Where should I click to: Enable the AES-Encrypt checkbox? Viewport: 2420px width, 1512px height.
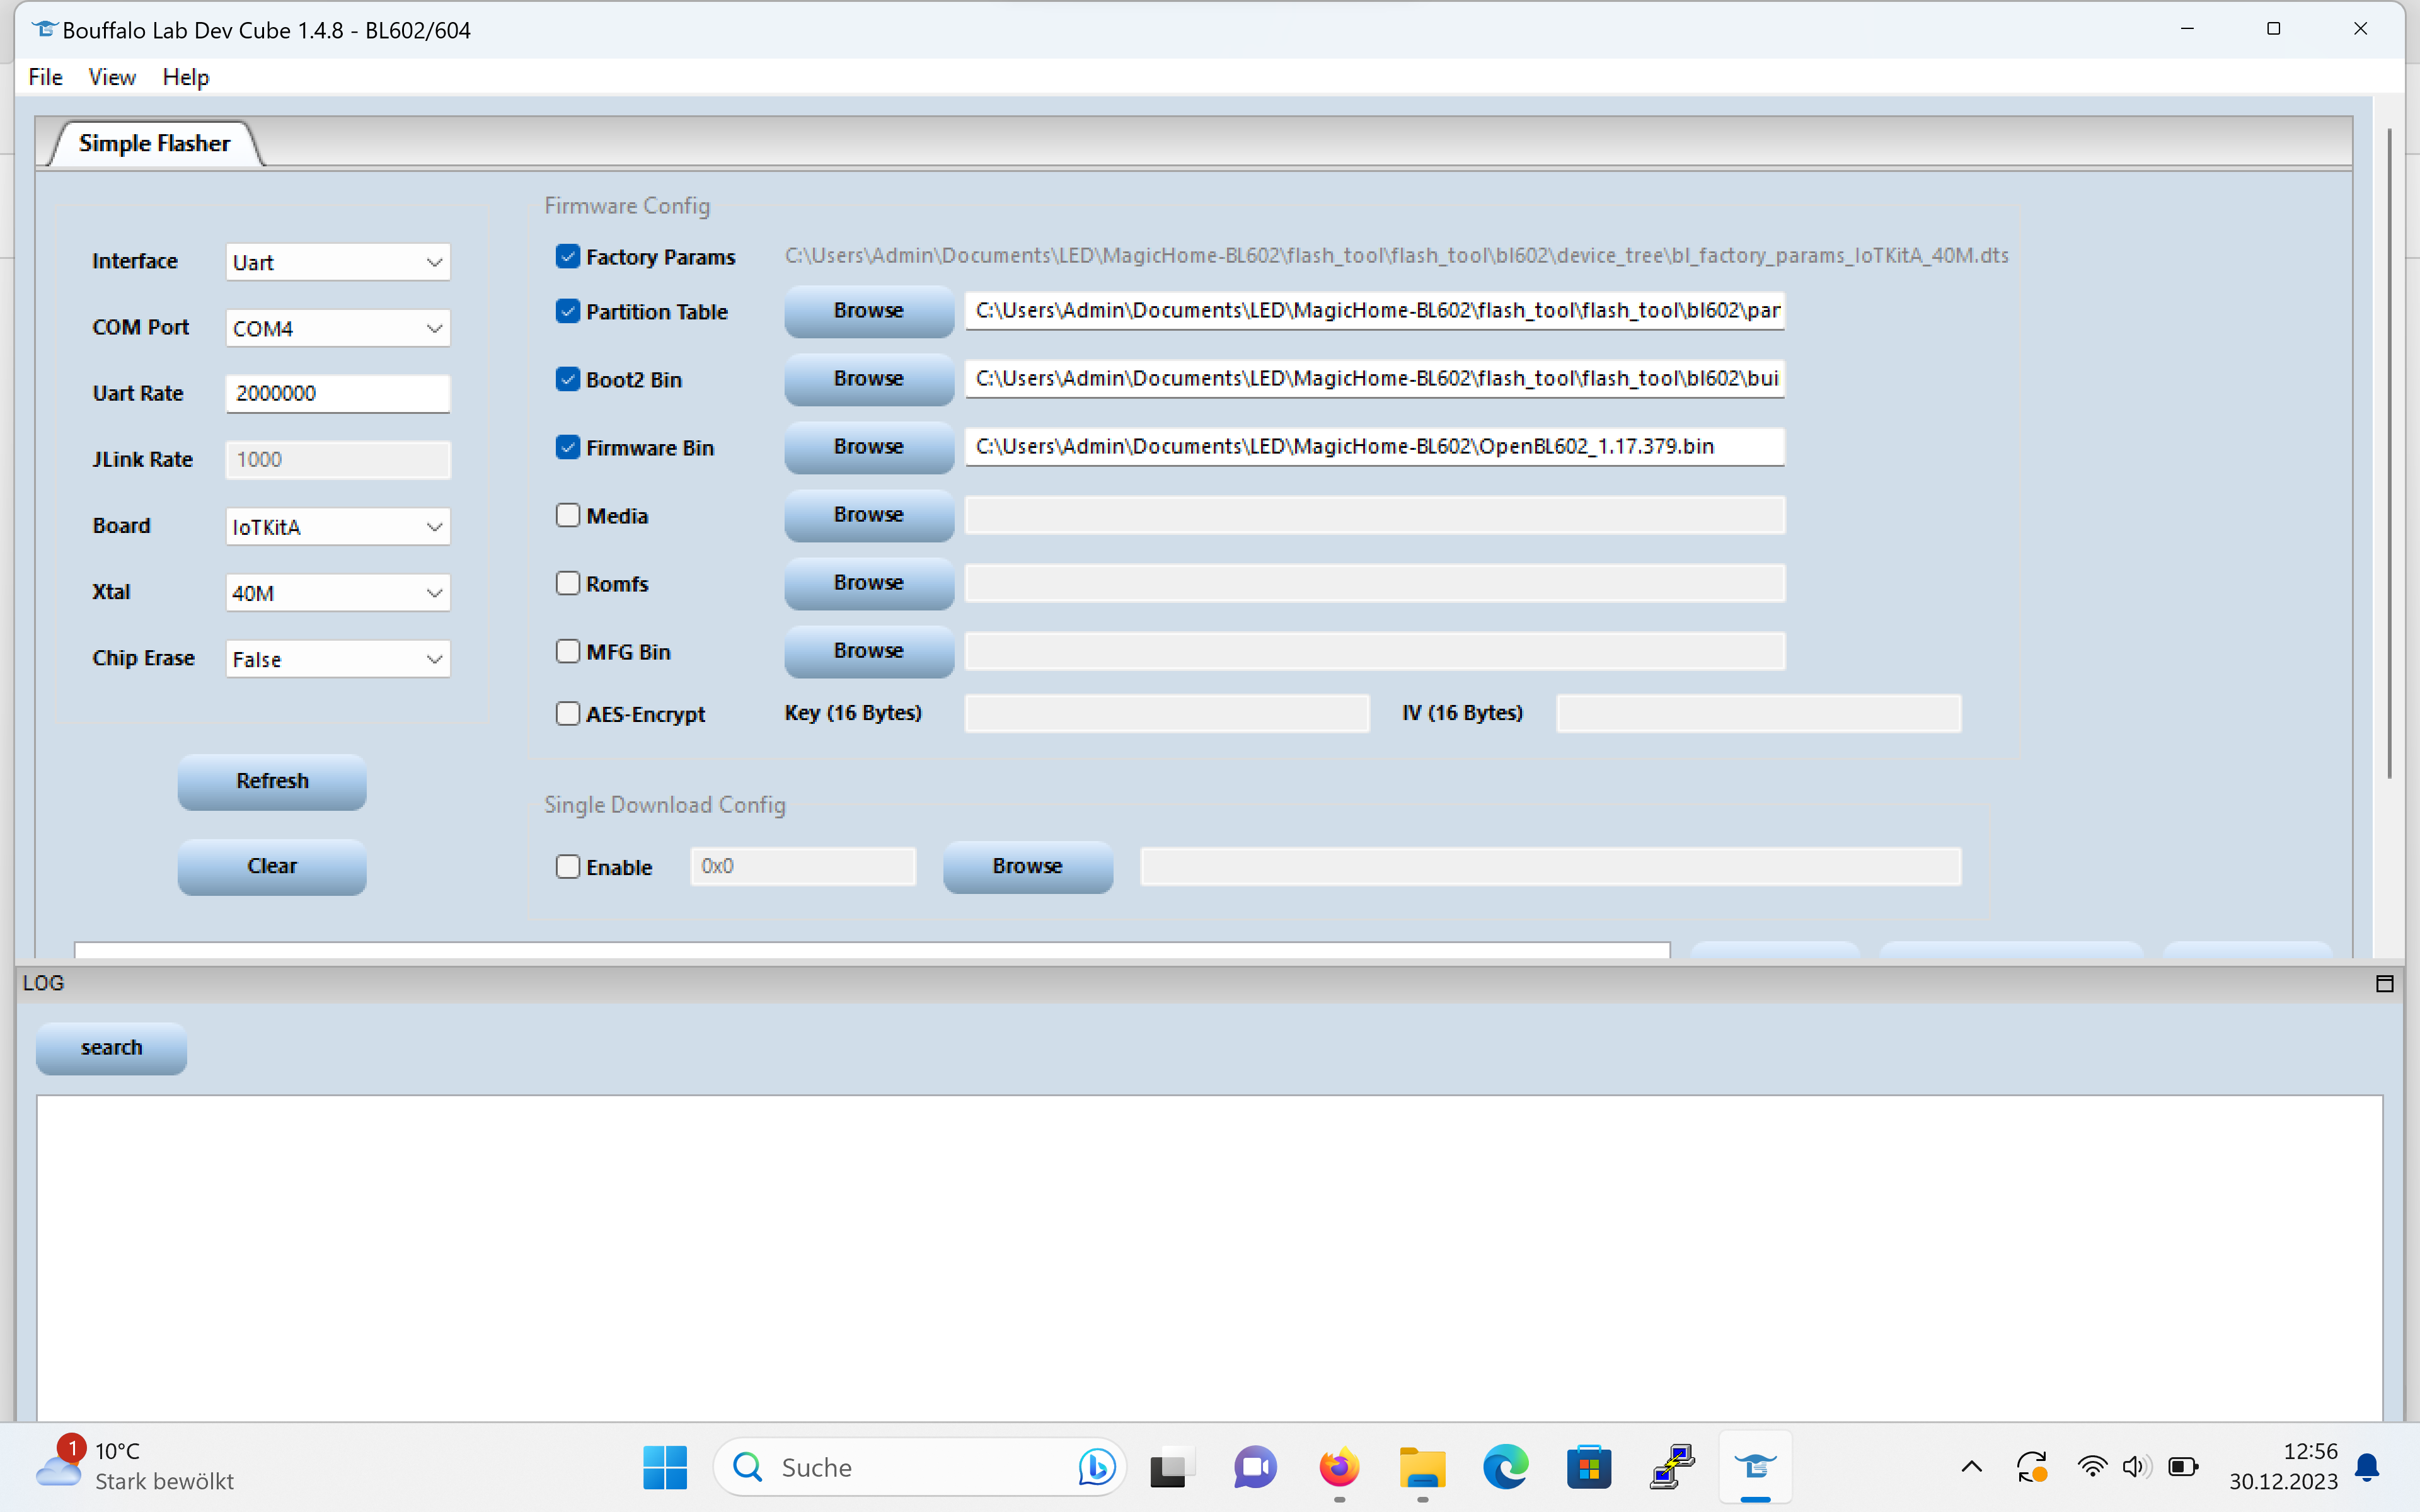point(567,713)
